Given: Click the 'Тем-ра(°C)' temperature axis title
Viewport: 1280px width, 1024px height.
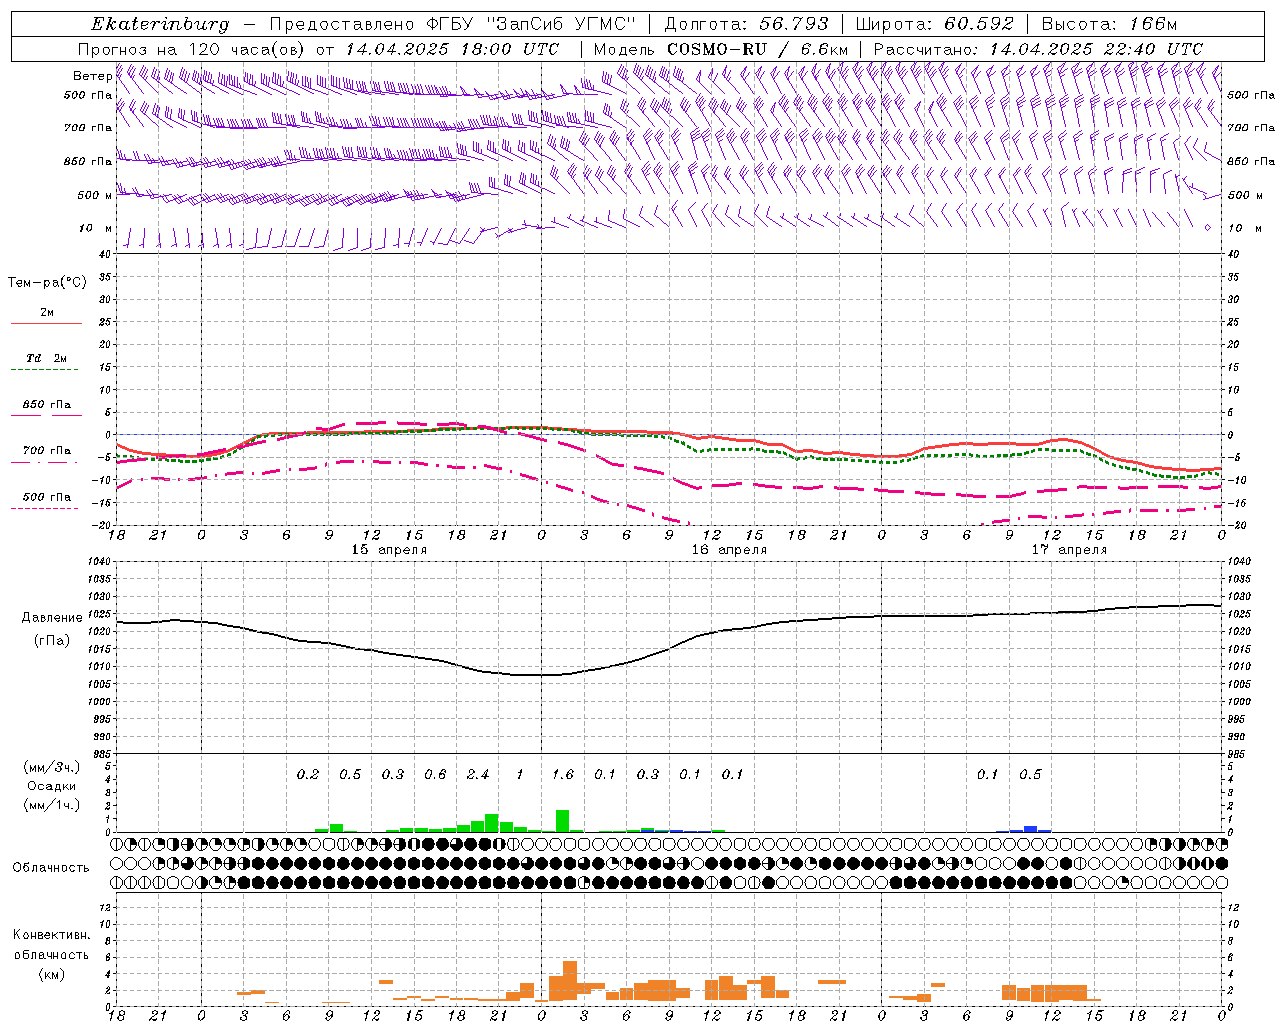Looking at the screenshot, I should pos(47,283).
